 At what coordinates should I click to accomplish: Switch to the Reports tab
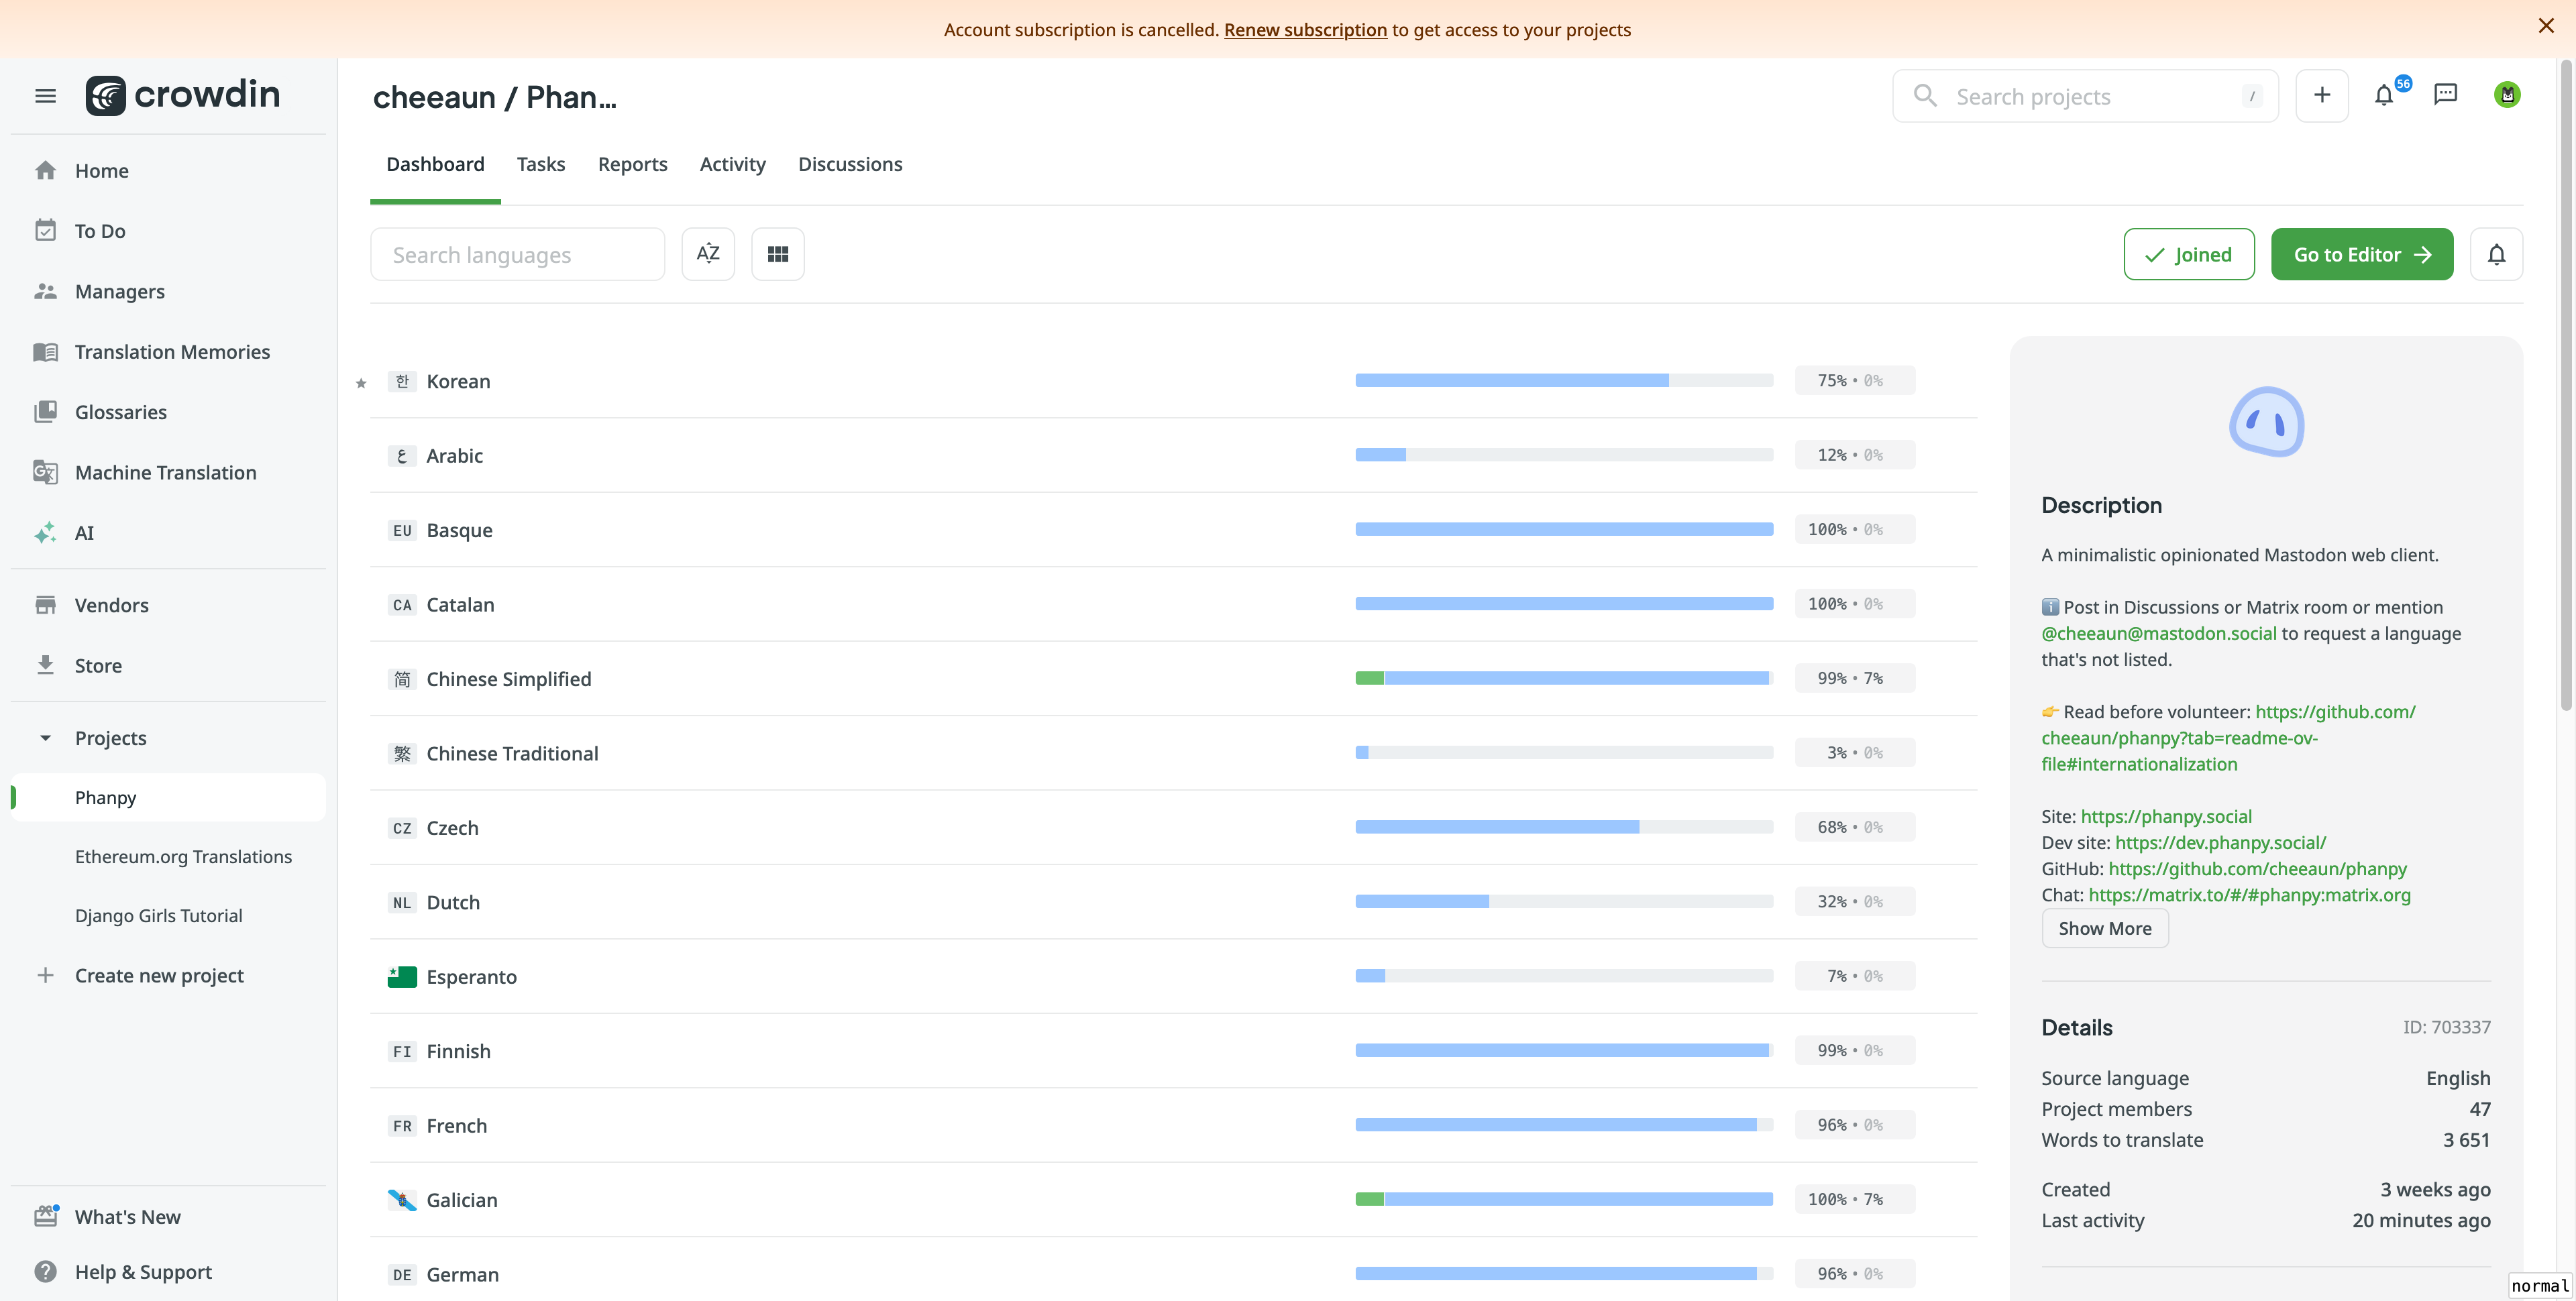632,164
